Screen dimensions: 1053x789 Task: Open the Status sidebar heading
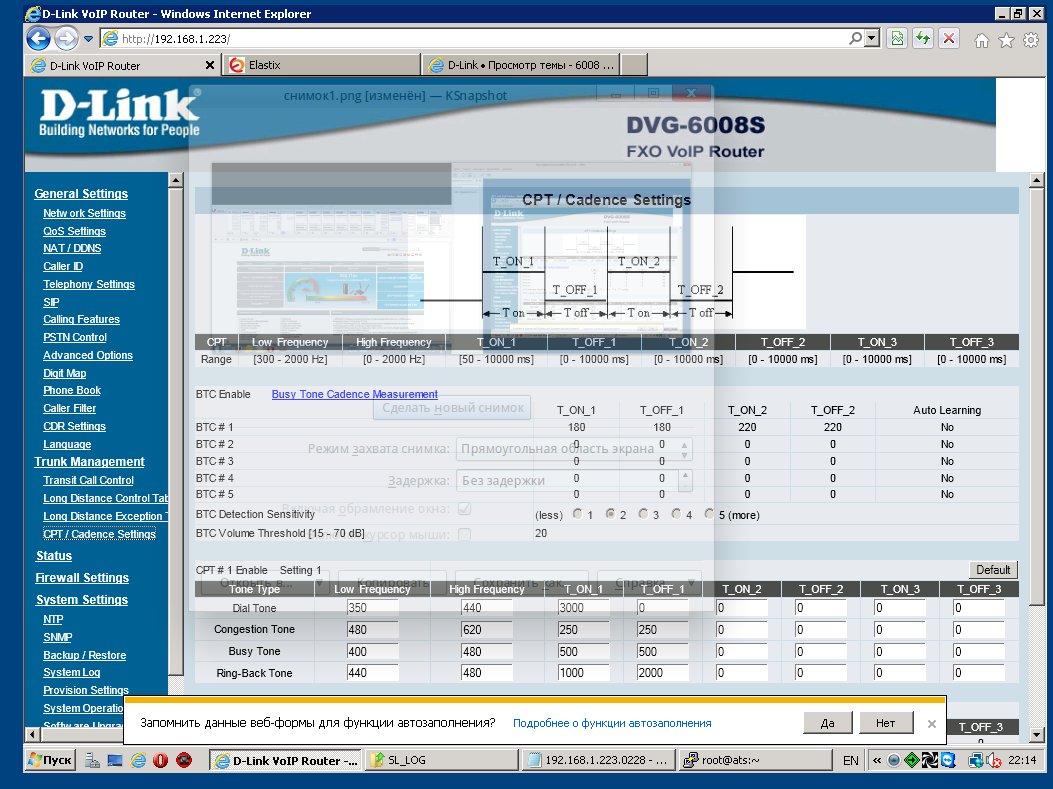[54, 555]
